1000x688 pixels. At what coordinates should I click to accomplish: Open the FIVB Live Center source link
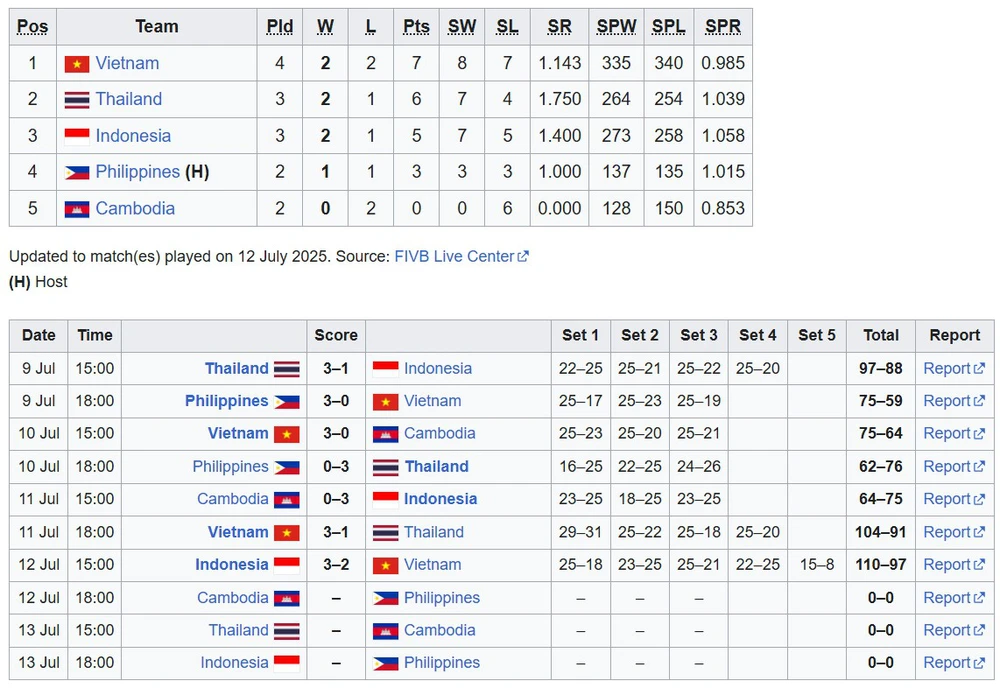click(x=454, y=256)
